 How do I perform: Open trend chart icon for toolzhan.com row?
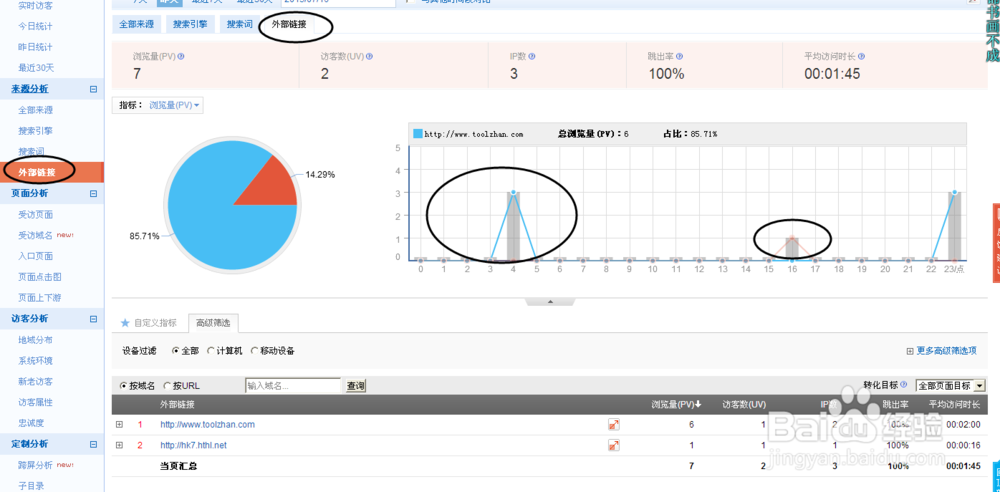[614, 425]
